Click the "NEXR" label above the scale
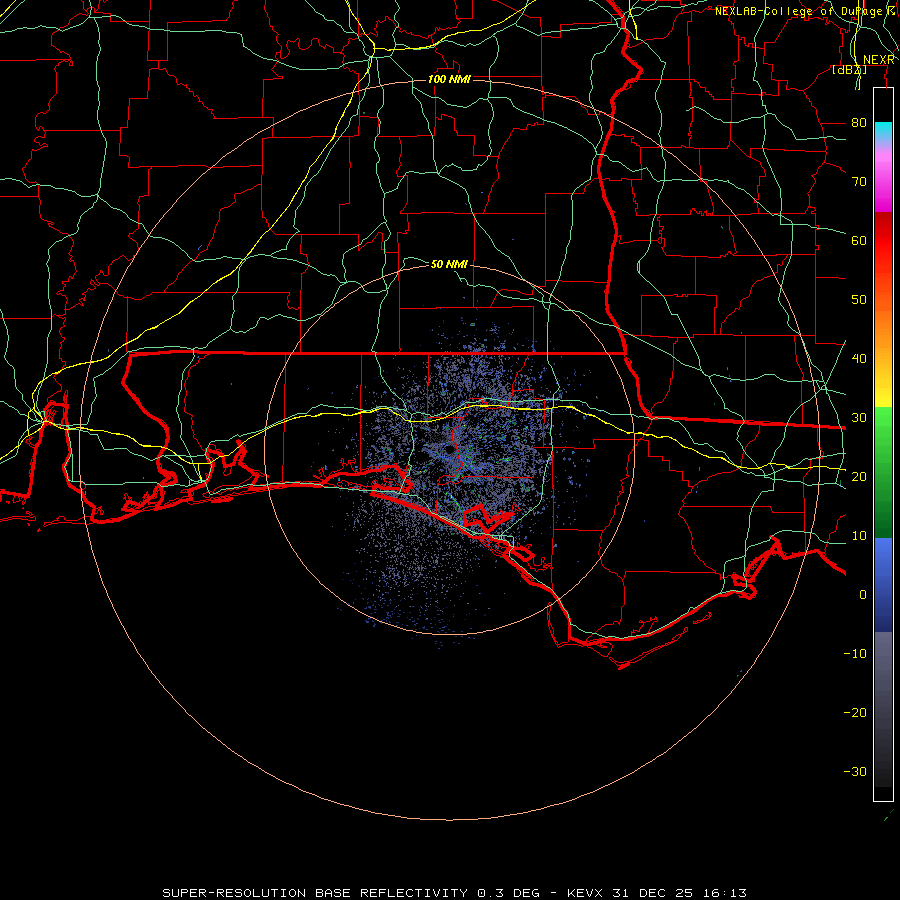Screen dimensions: 900x900 click(878, 60)
